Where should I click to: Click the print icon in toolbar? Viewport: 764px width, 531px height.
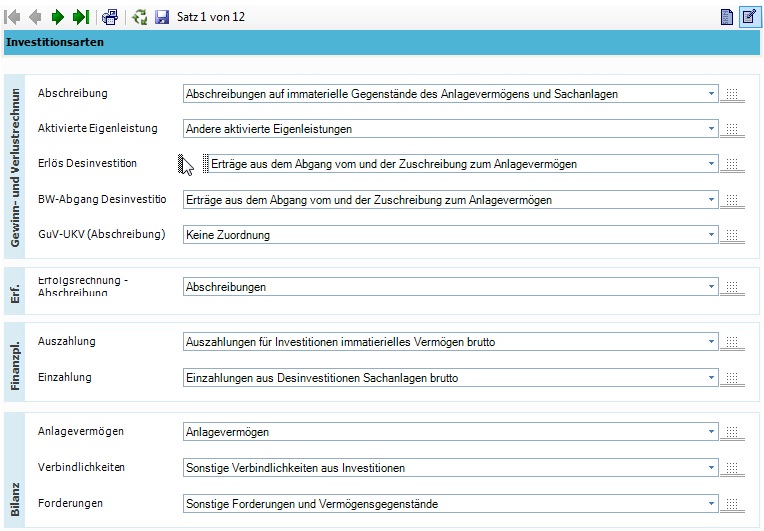coord(110,17)
